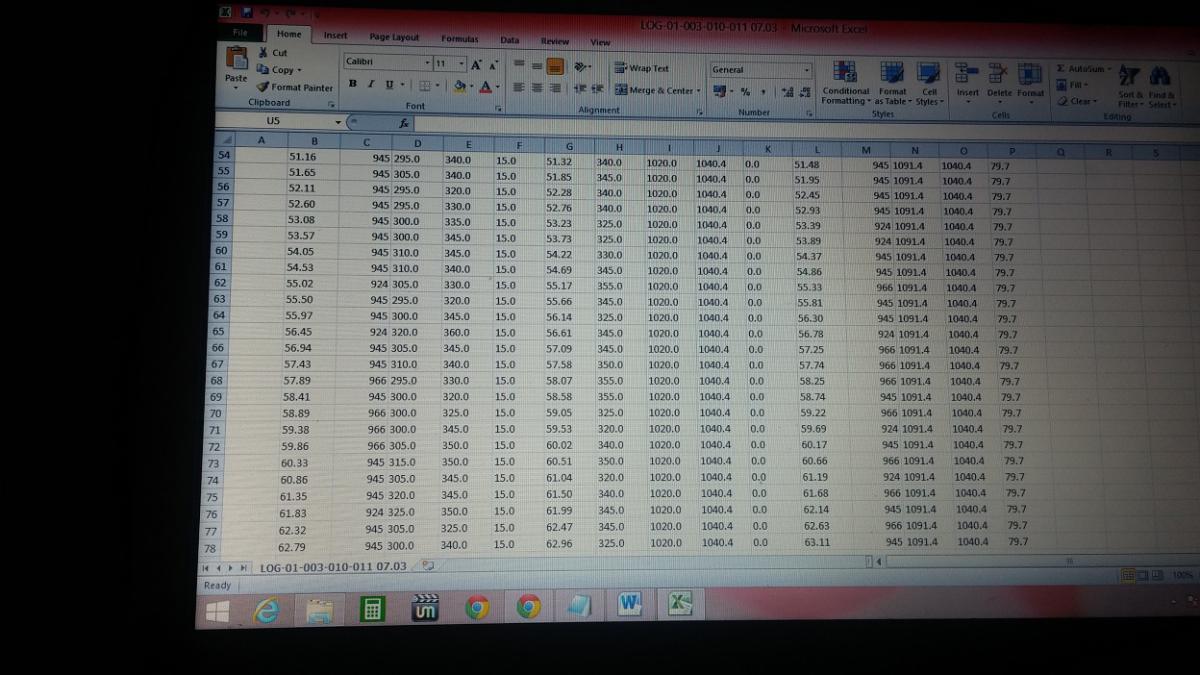Image resolution: width=1200 pixels, height=675 pixels.
Task: Click the Percent Style icon
Action: point(745,92)
